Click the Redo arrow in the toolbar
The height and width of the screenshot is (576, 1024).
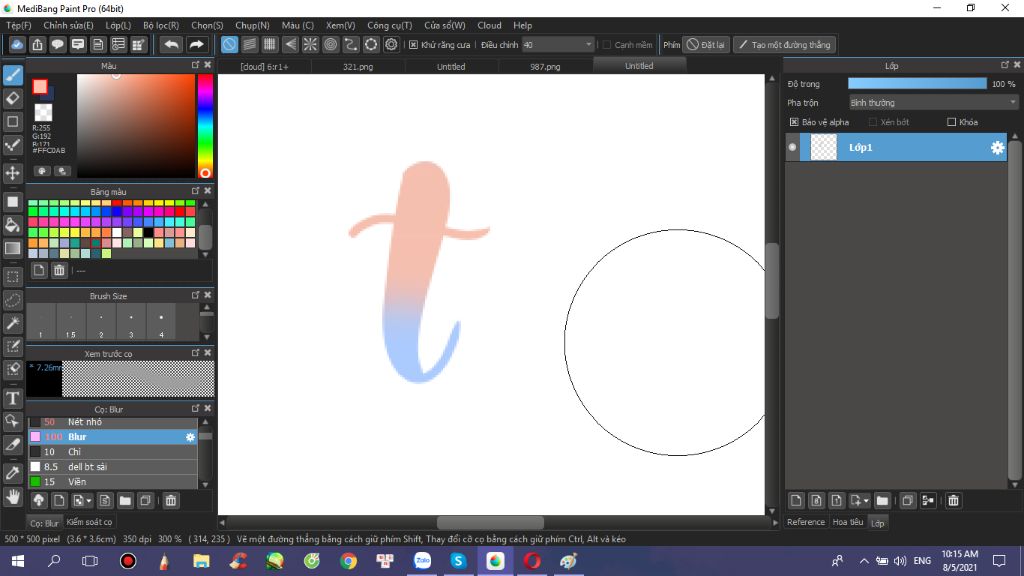(x=197, y=44)
